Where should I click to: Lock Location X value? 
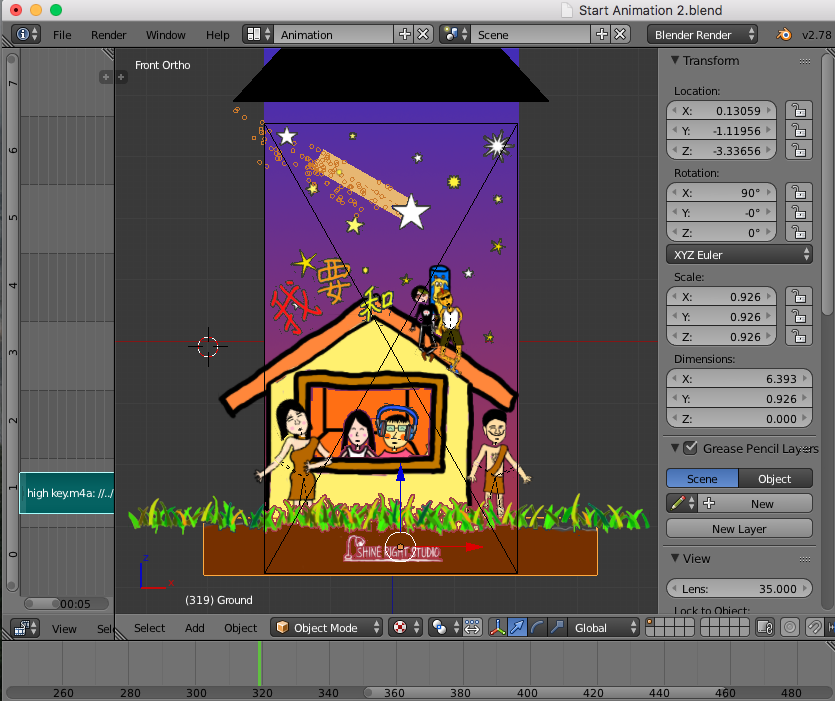click(799, 111)
